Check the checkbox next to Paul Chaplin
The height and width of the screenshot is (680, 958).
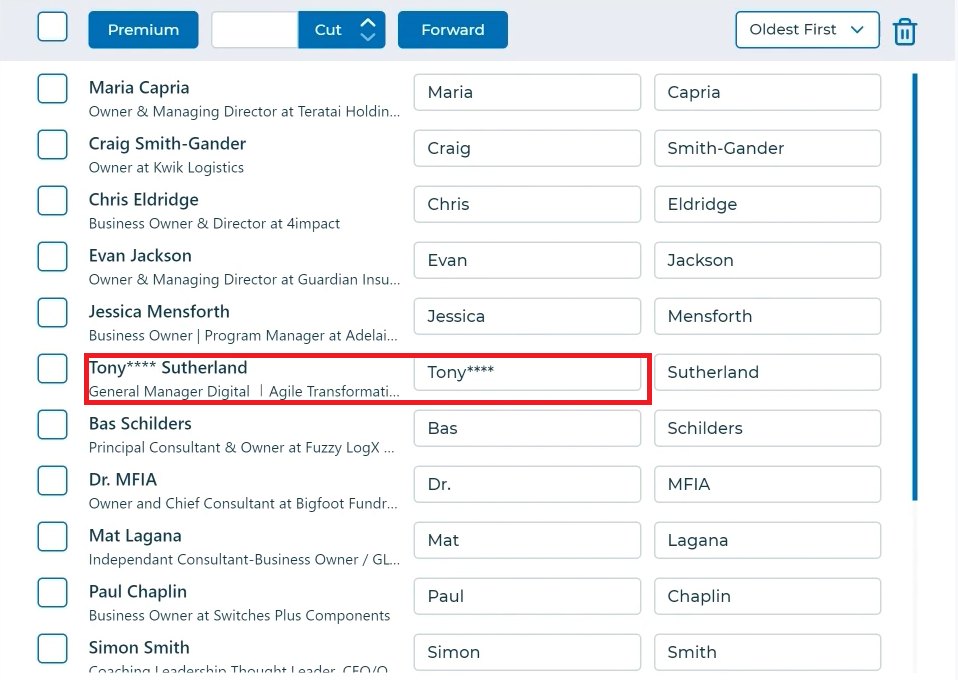coord(52,592)
